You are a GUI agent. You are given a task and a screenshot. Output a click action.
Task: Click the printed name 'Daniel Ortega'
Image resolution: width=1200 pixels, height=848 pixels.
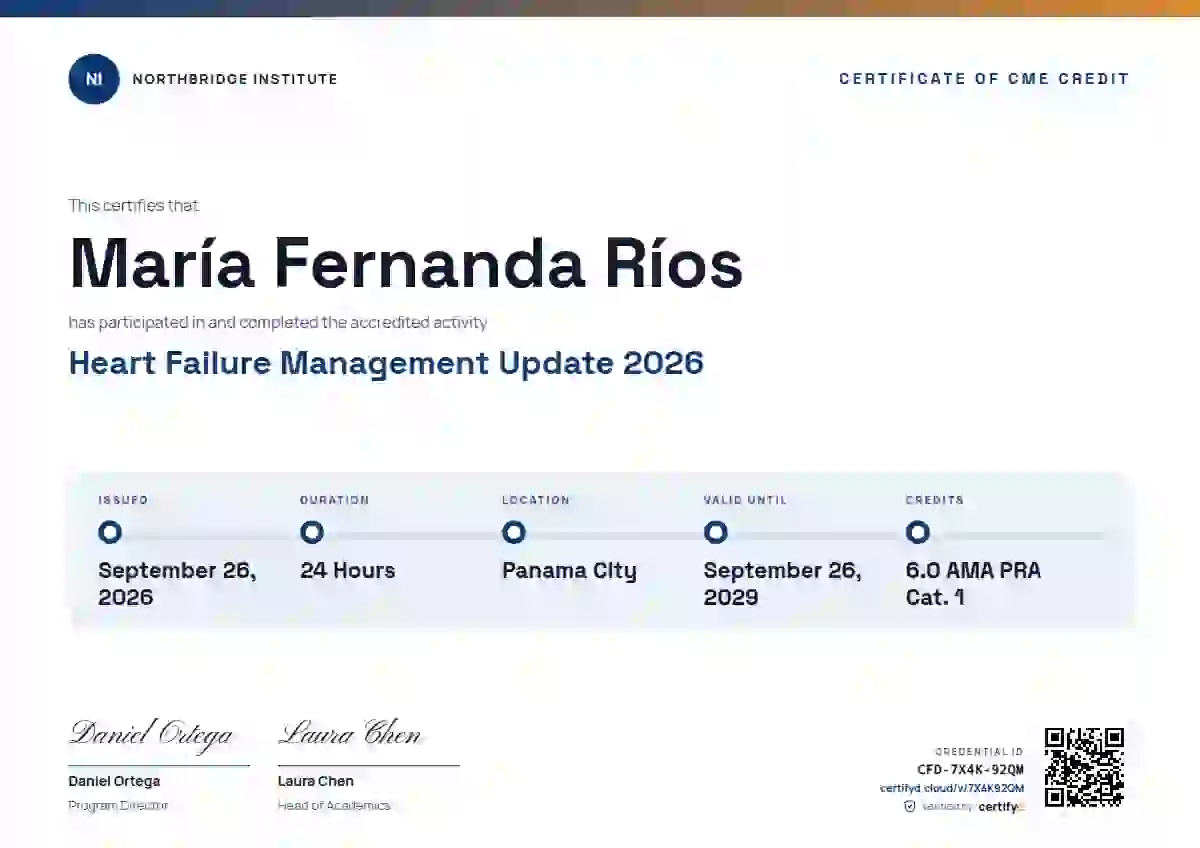tap(114, 781)
